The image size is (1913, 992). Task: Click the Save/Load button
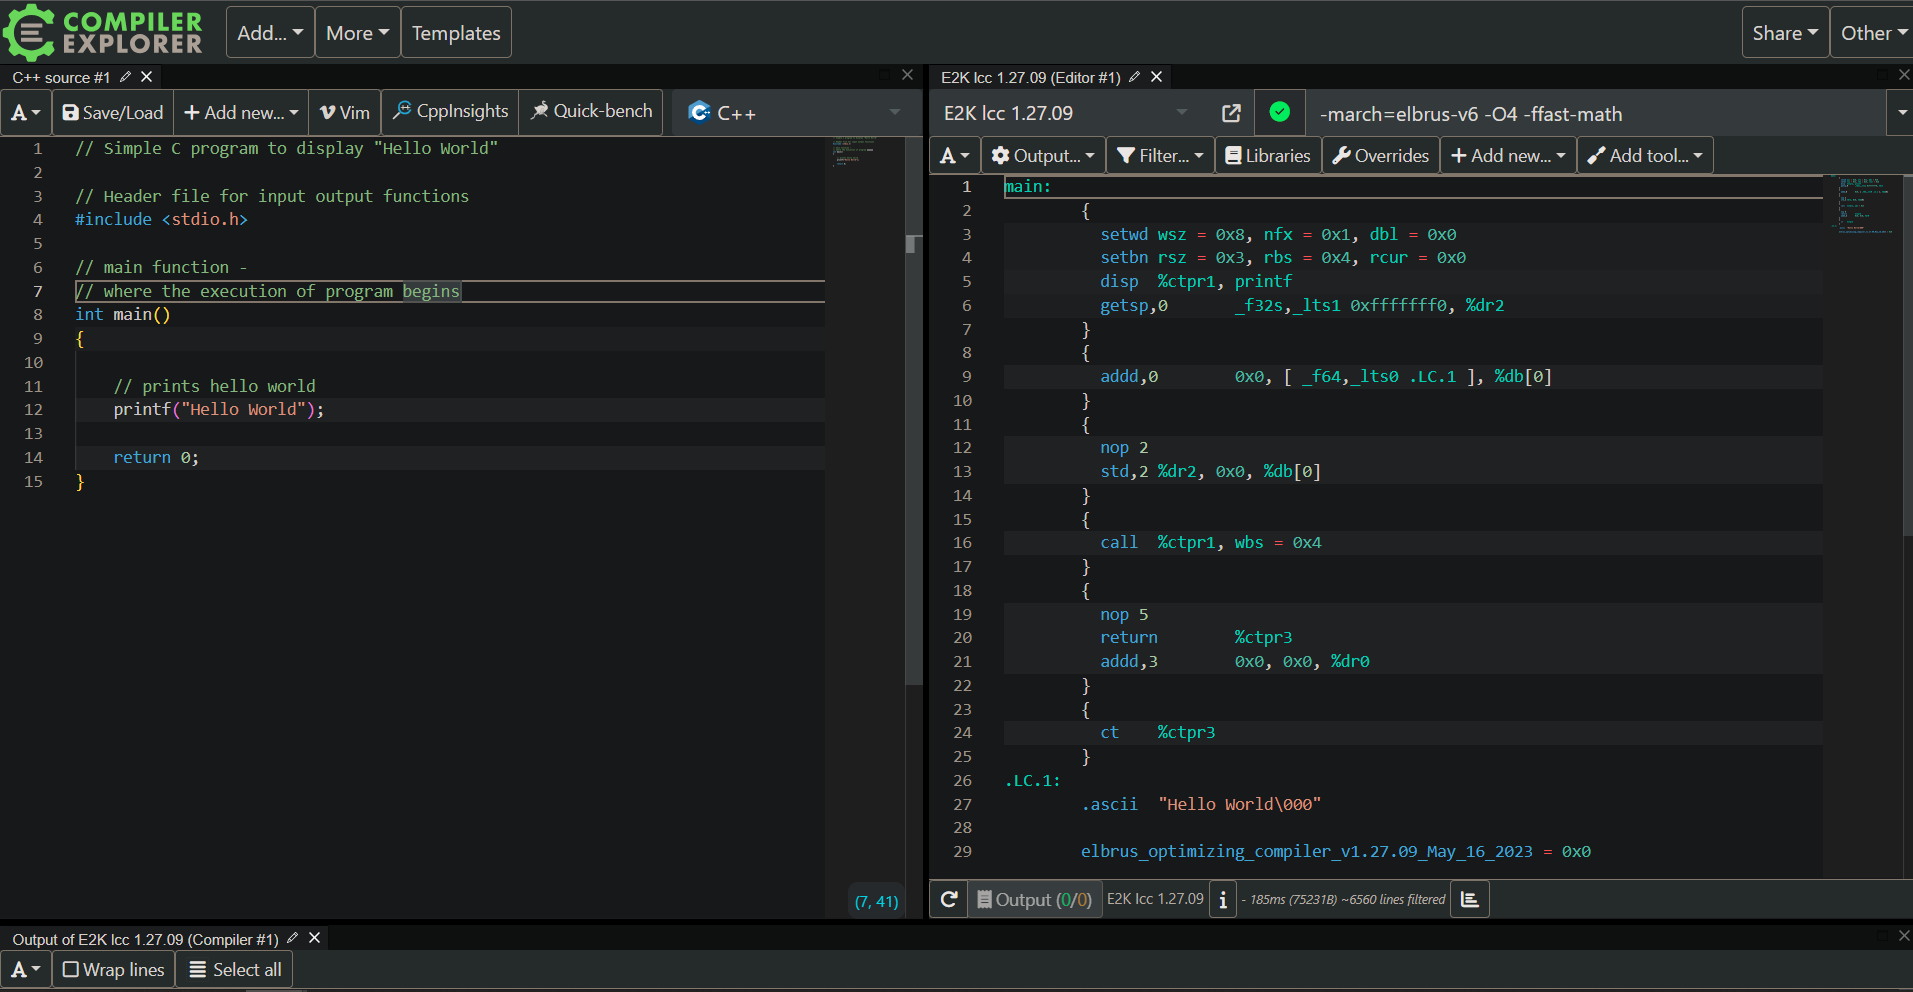click(113, 113)
